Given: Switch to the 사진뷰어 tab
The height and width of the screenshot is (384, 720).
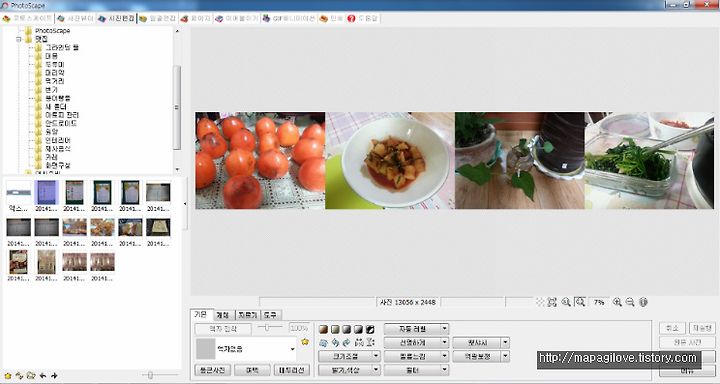Looking at the screenshot, I should coord(75,18).
